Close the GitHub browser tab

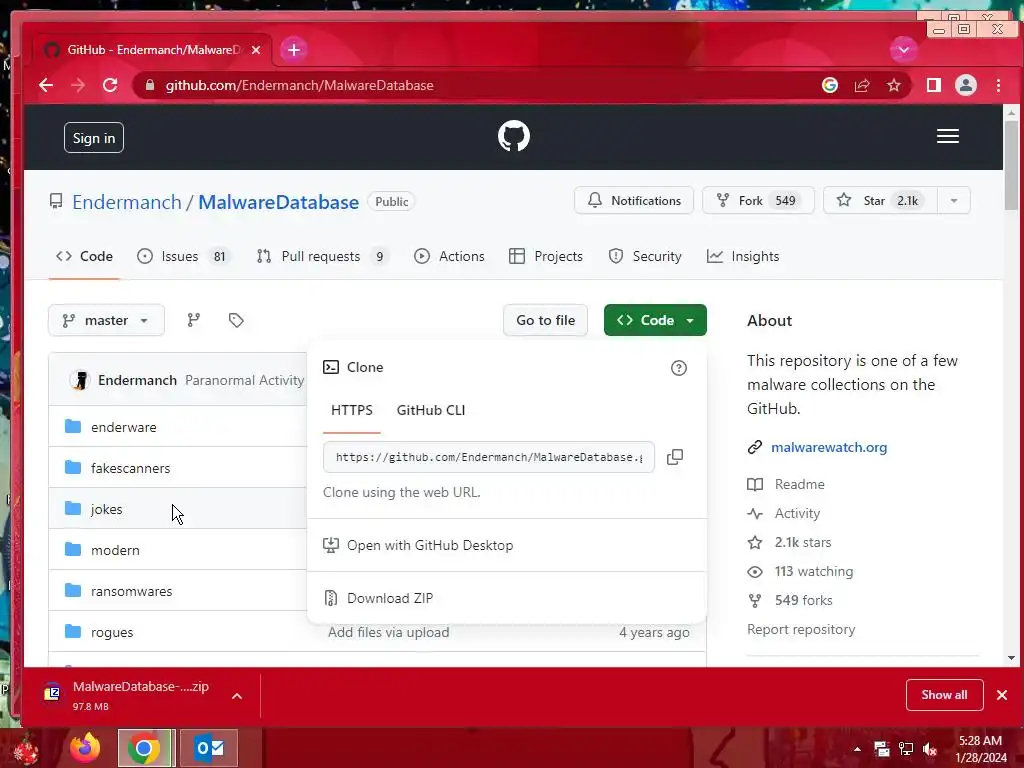(256, 50)
